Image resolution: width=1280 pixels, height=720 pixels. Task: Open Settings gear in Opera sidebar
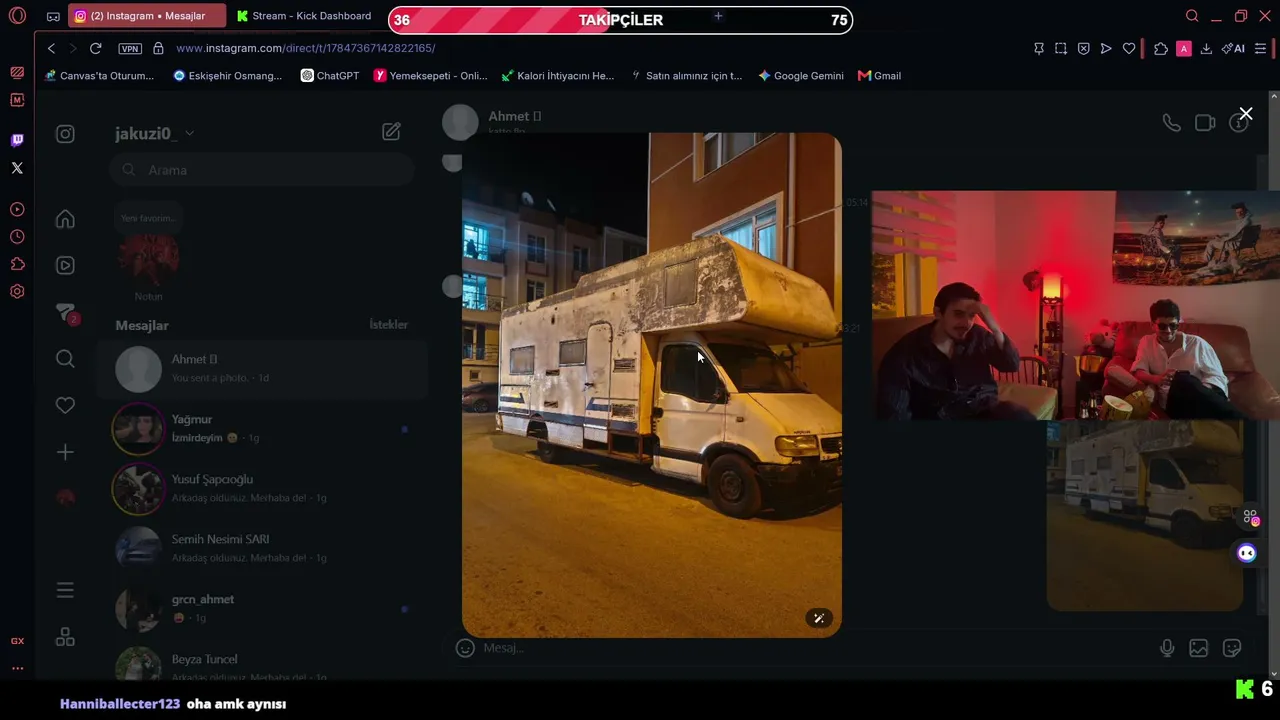[17, 292]
